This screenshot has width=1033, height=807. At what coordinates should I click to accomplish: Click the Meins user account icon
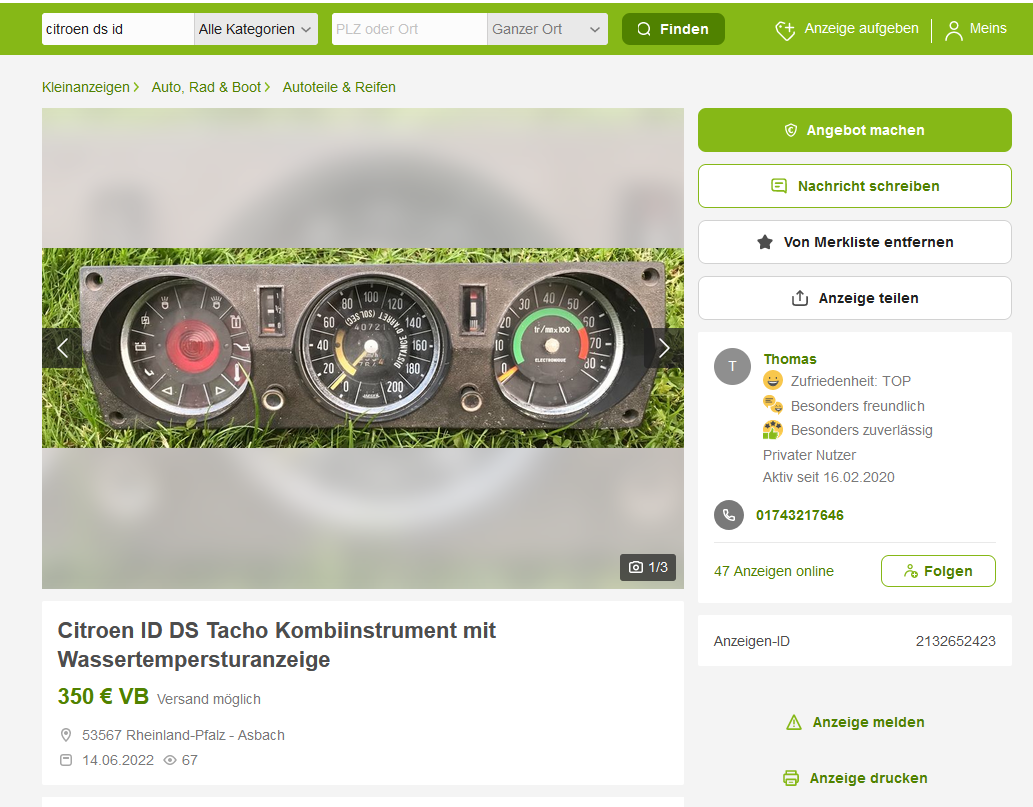click(954, 30)
